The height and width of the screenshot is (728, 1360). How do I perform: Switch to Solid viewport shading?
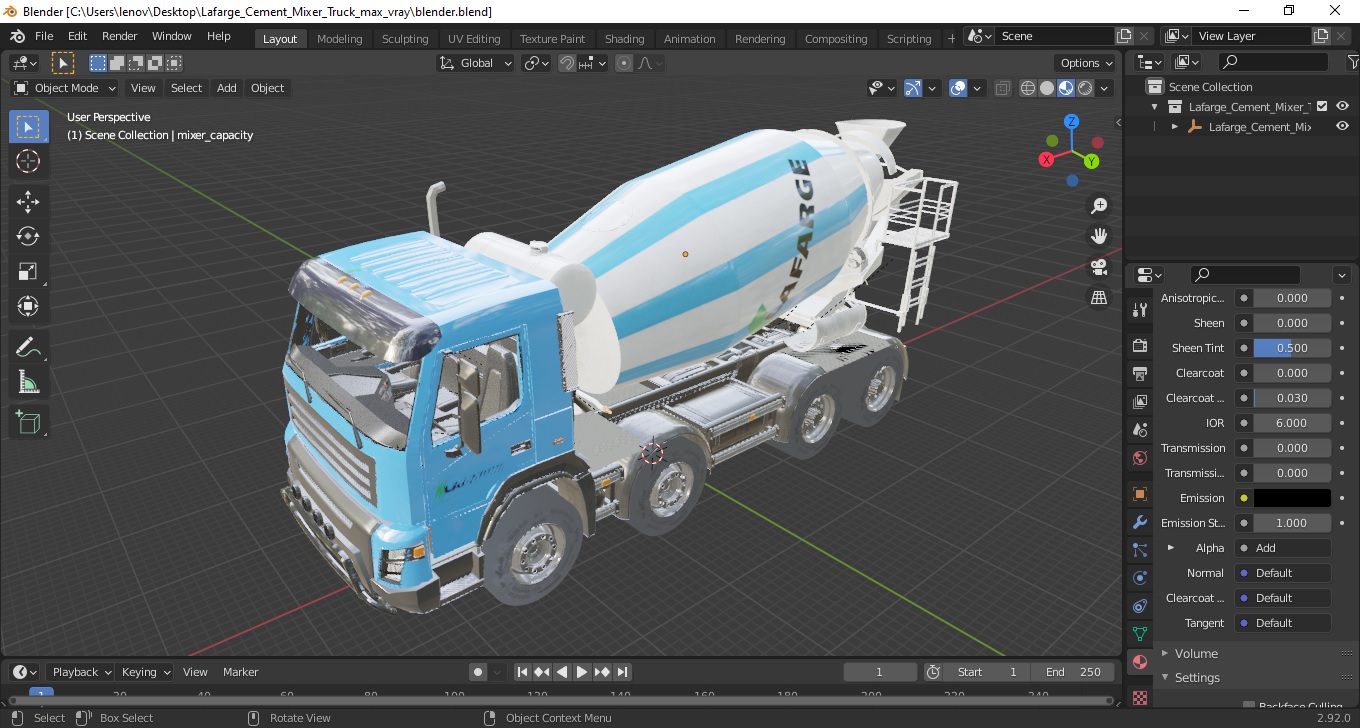(1047, 88)
